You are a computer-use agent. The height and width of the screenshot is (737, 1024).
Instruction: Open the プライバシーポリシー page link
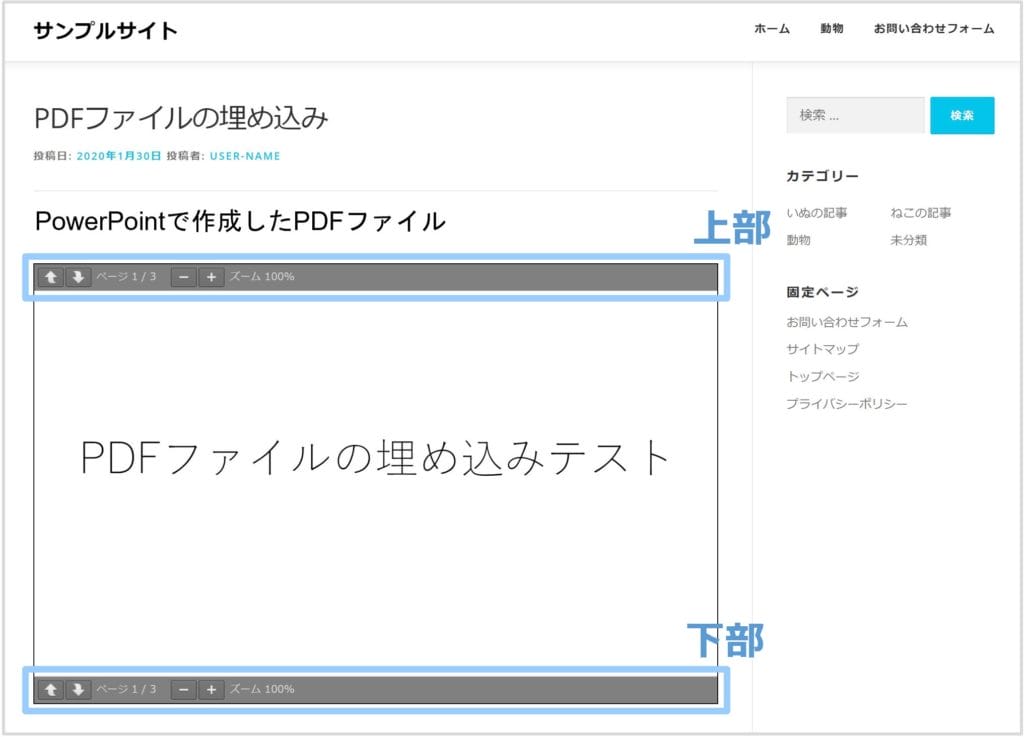(x=847, y=404)
